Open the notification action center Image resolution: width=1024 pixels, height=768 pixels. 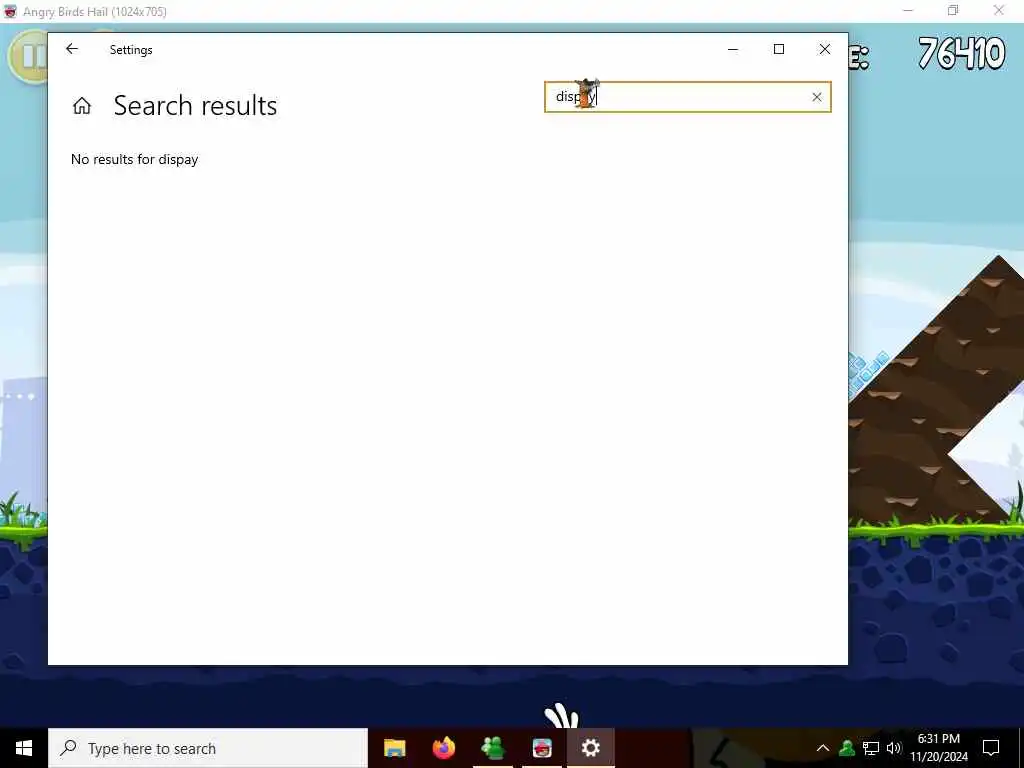[991, 748]
